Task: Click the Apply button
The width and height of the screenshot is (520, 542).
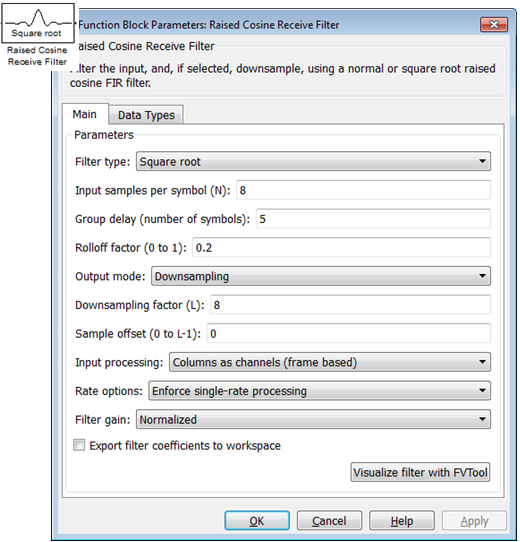Action: point(474,521)
